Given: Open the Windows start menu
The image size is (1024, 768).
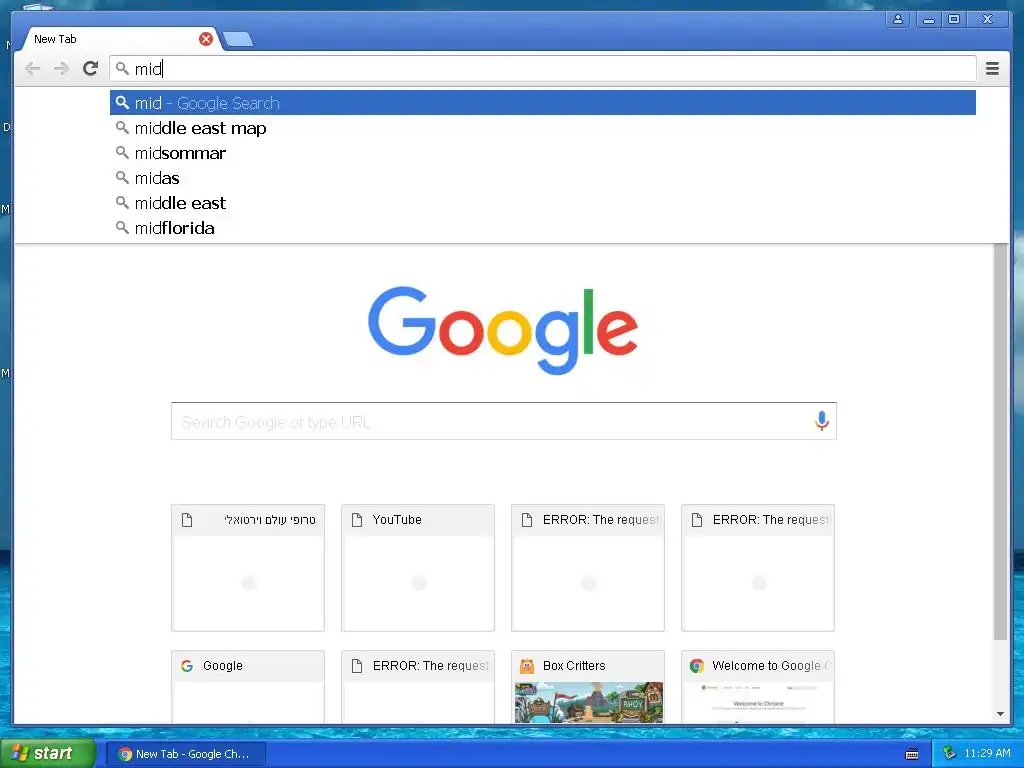Looking at the screenshot, I should tap(48, 754).
